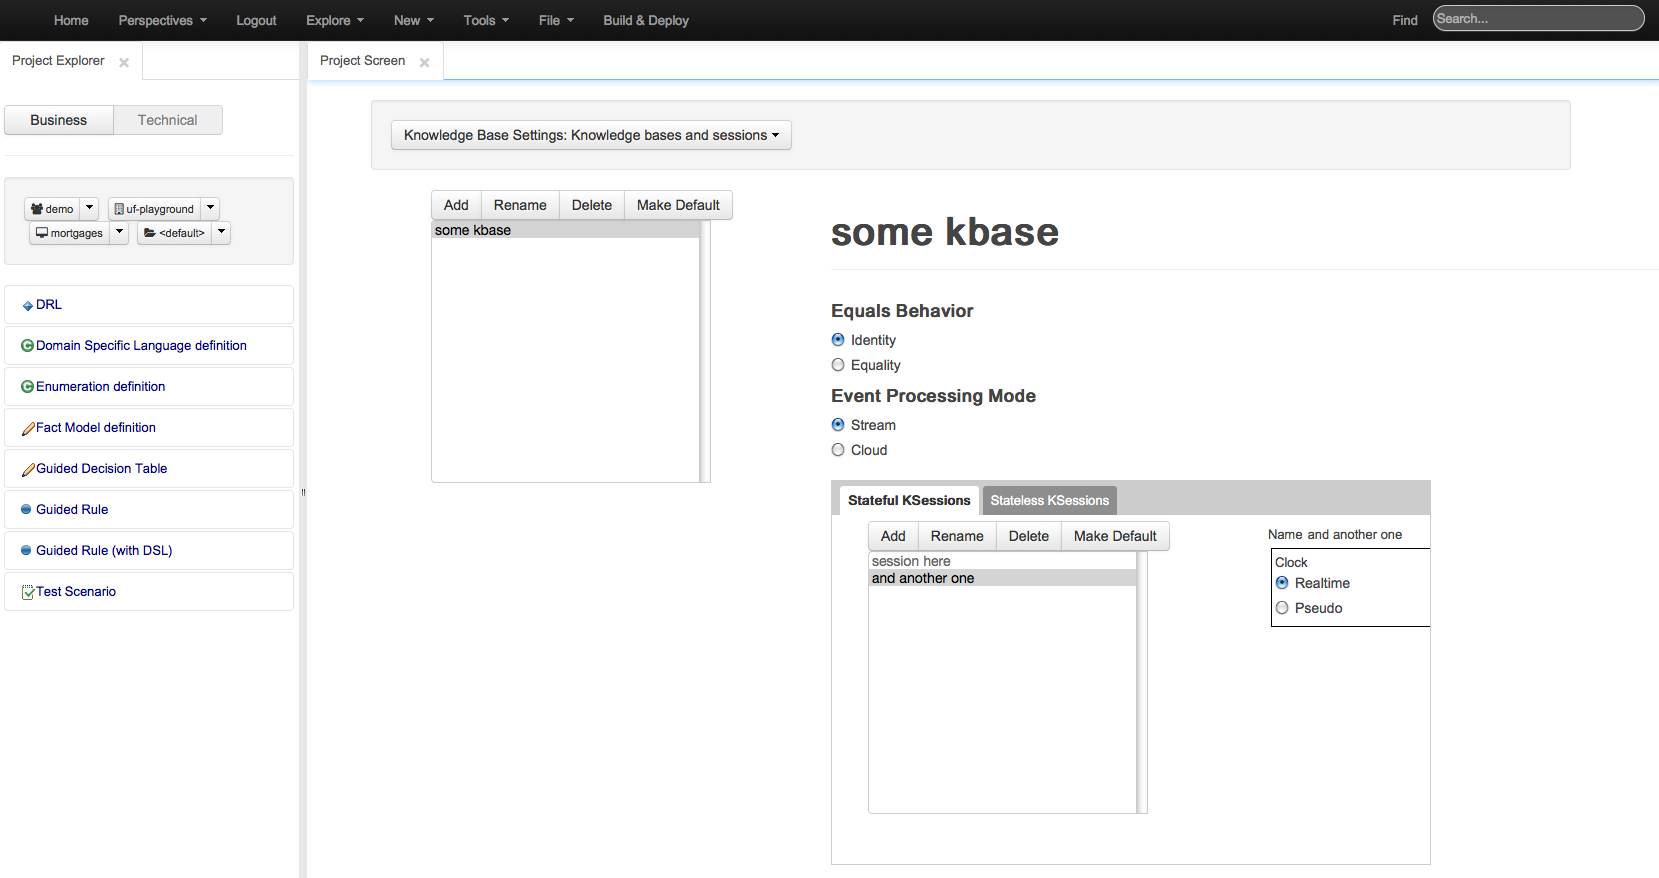Click the Find search input field
1659x878 pixels.
tap(1537, 19)
